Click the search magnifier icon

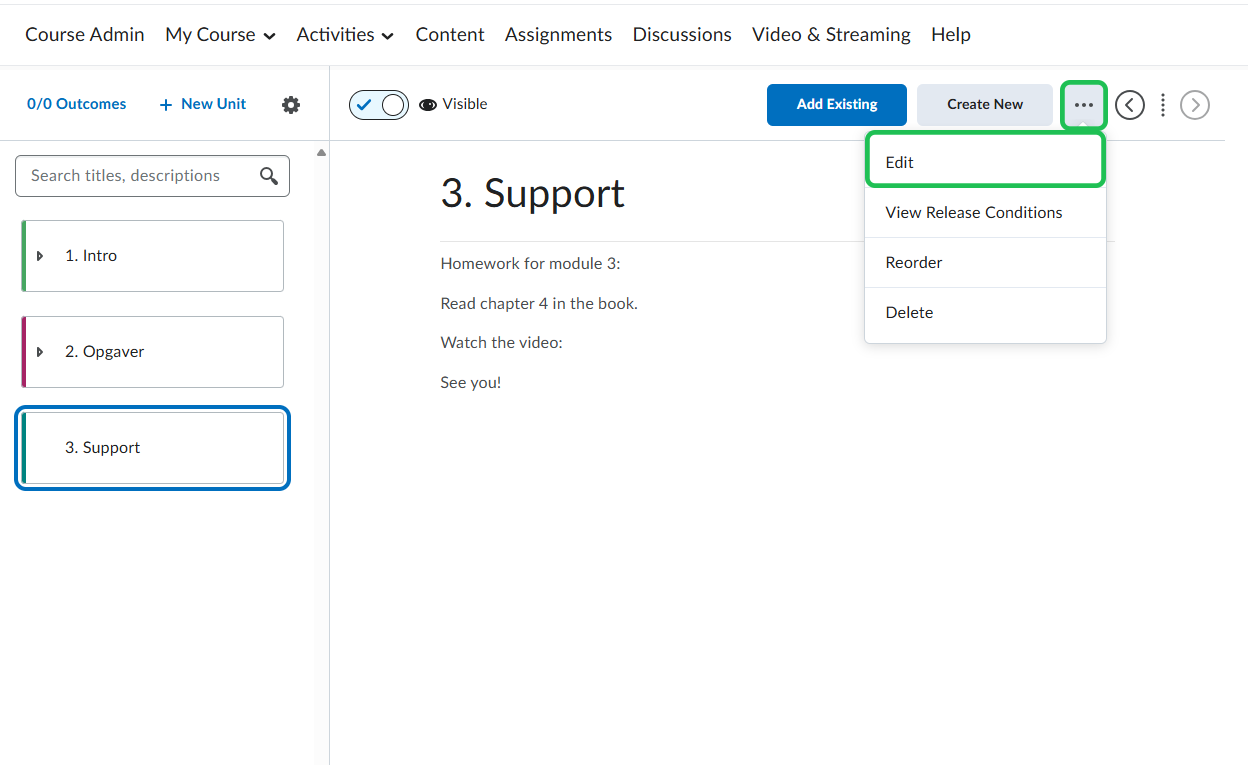click(268, 176)
